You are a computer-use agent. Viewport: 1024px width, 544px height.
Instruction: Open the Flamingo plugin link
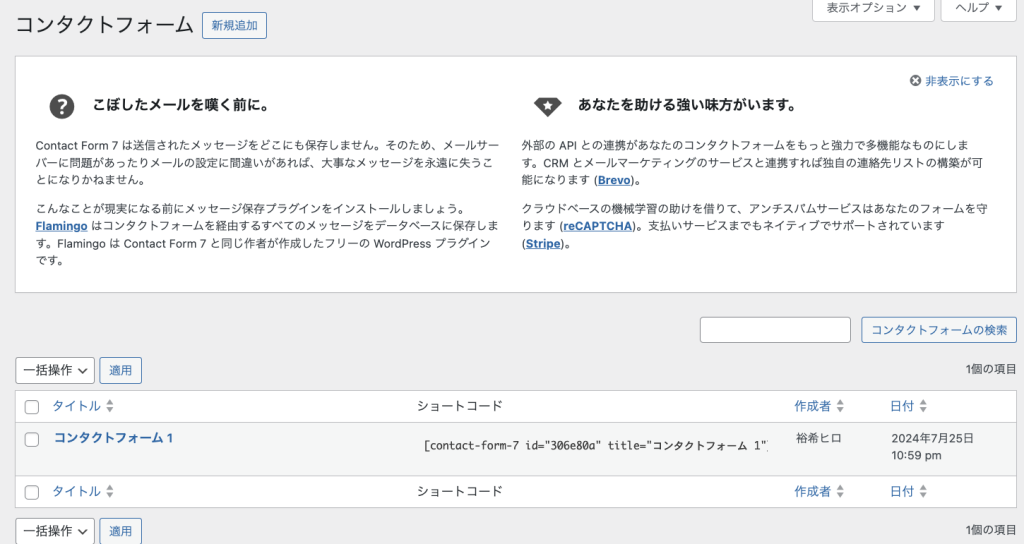tap(61, 226)
